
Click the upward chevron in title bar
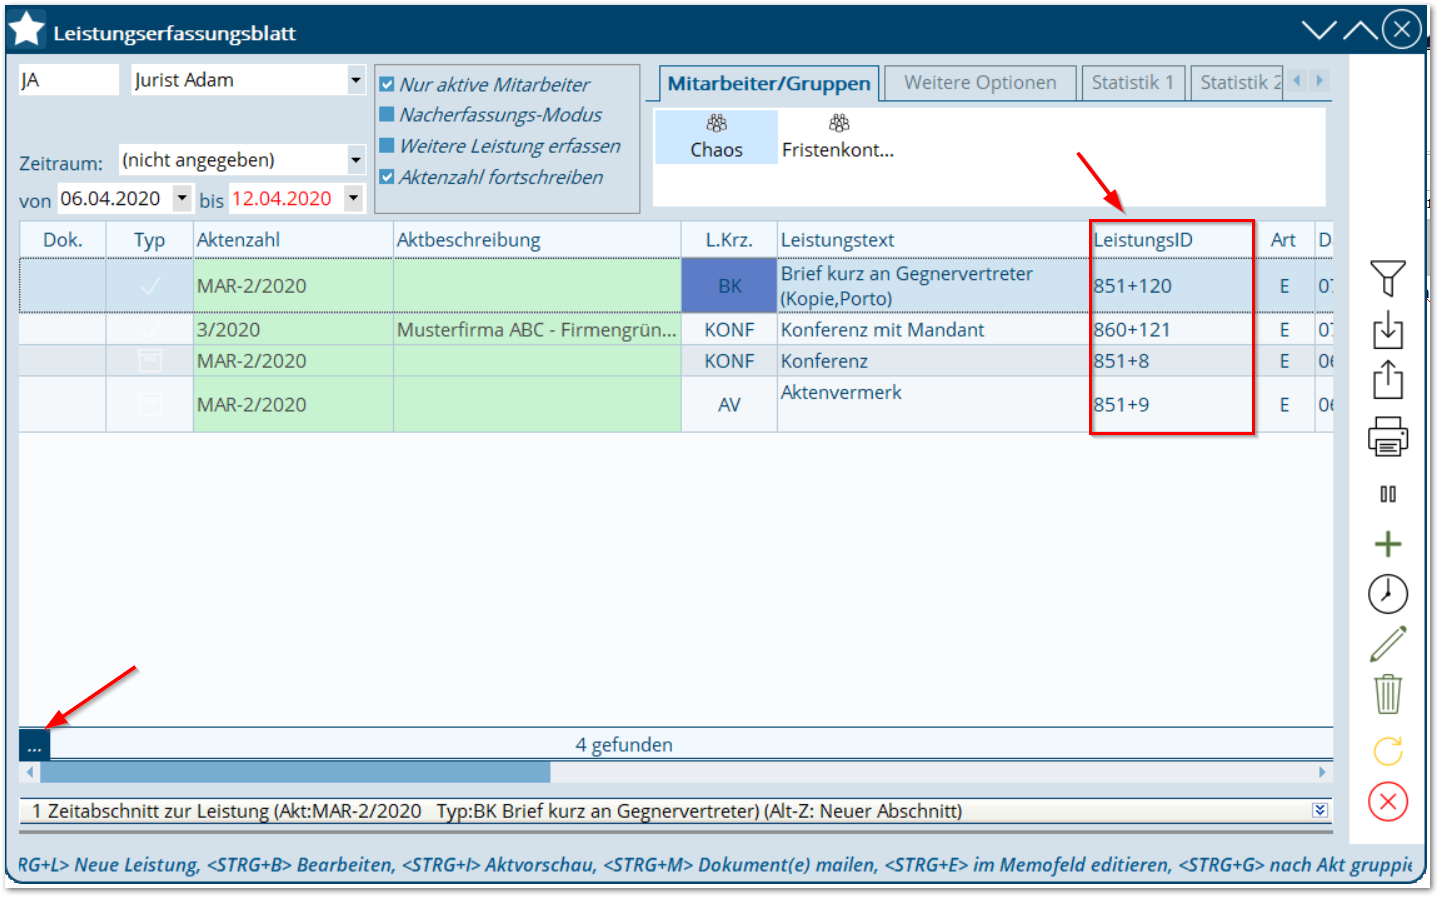(x=1360, y=30)
